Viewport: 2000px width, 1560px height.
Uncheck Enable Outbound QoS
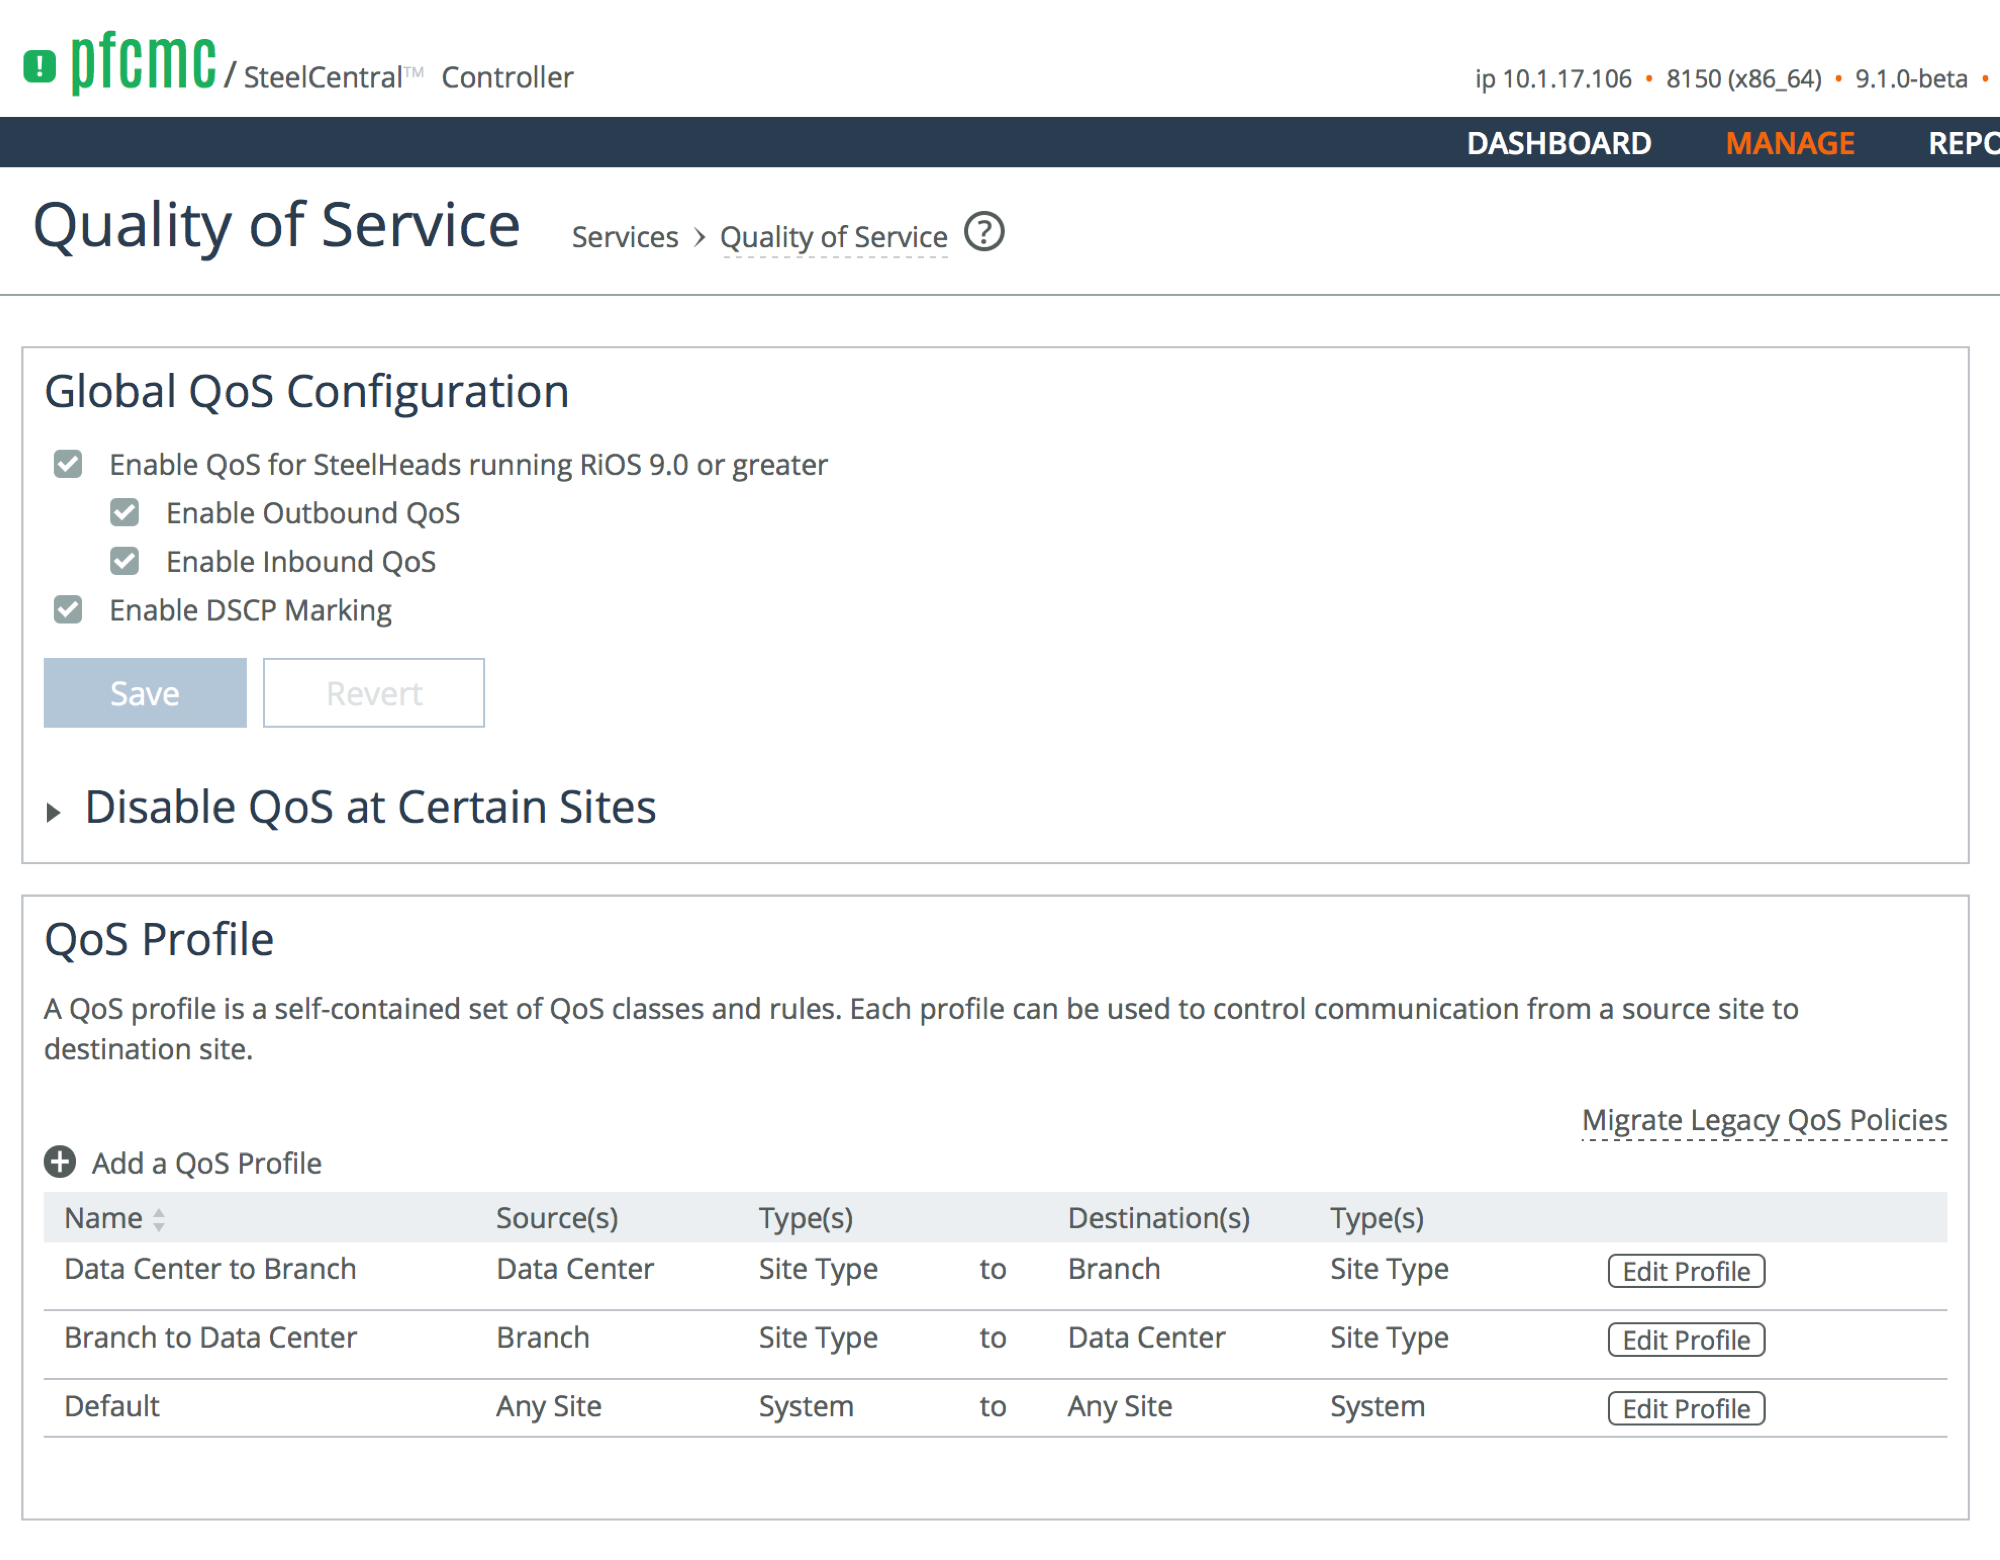point(125,513)
